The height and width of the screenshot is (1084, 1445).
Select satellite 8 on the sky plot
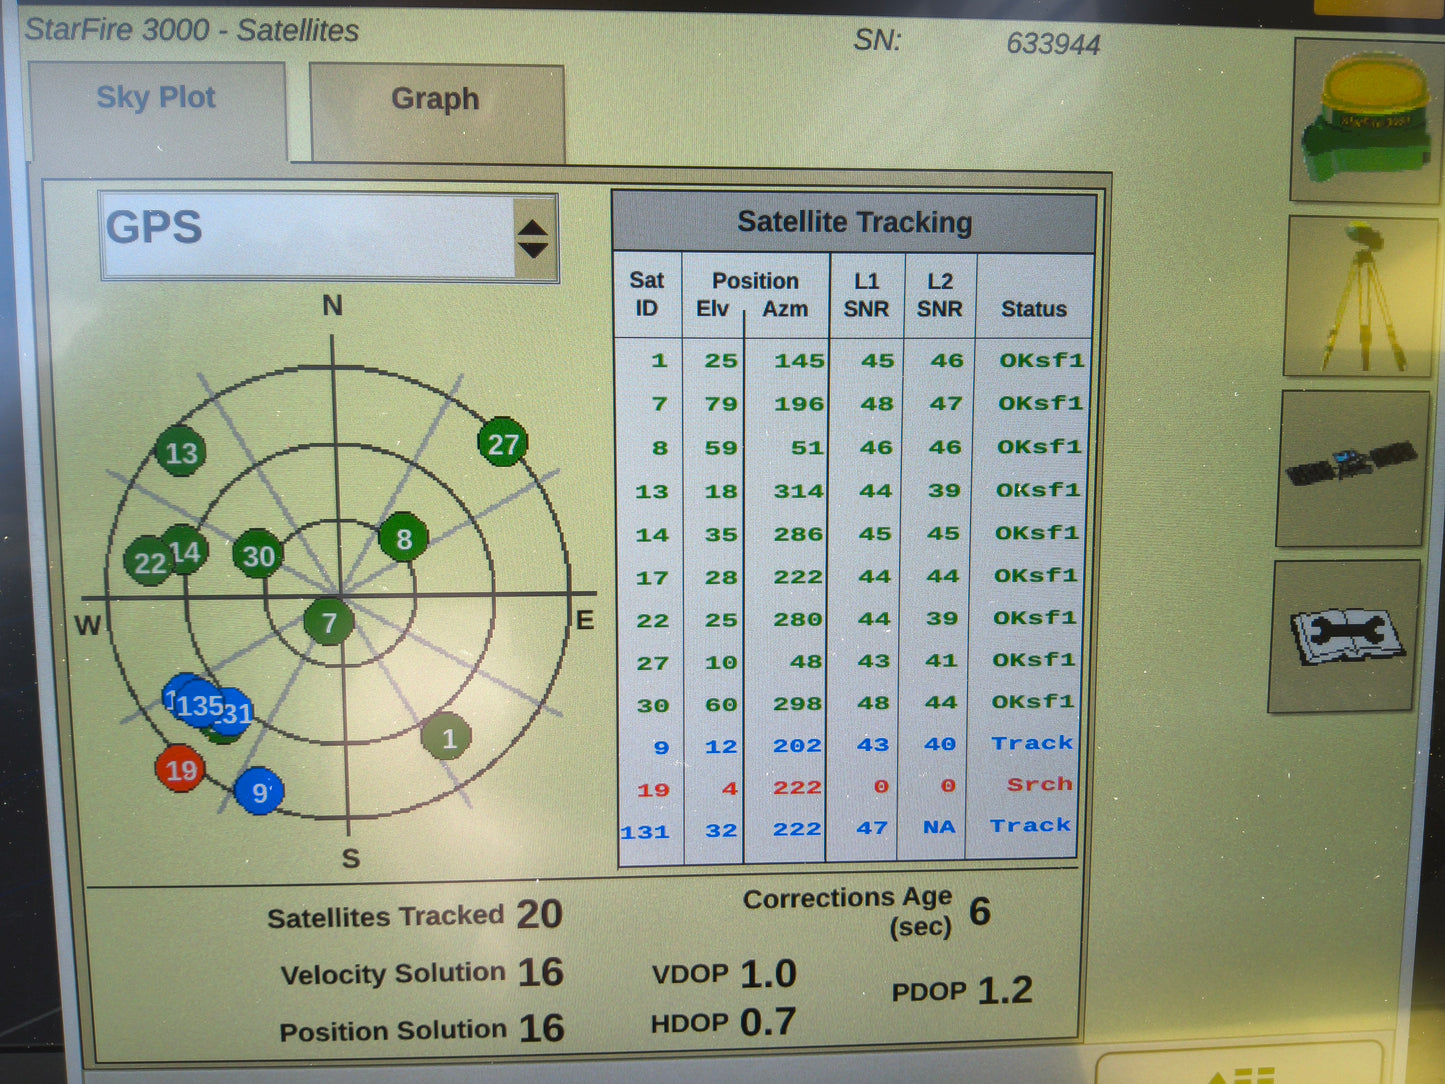(403, 538)
